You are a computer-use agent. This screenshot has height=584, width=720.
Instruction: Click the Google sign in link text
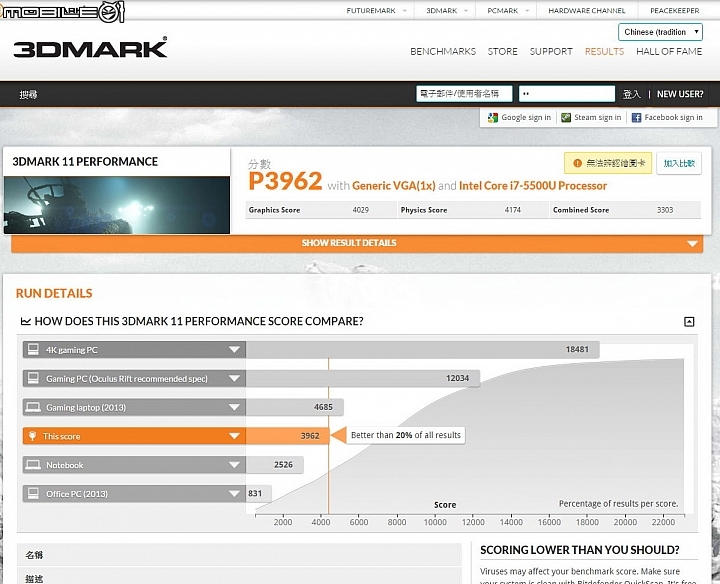click(x=526, y=118)
